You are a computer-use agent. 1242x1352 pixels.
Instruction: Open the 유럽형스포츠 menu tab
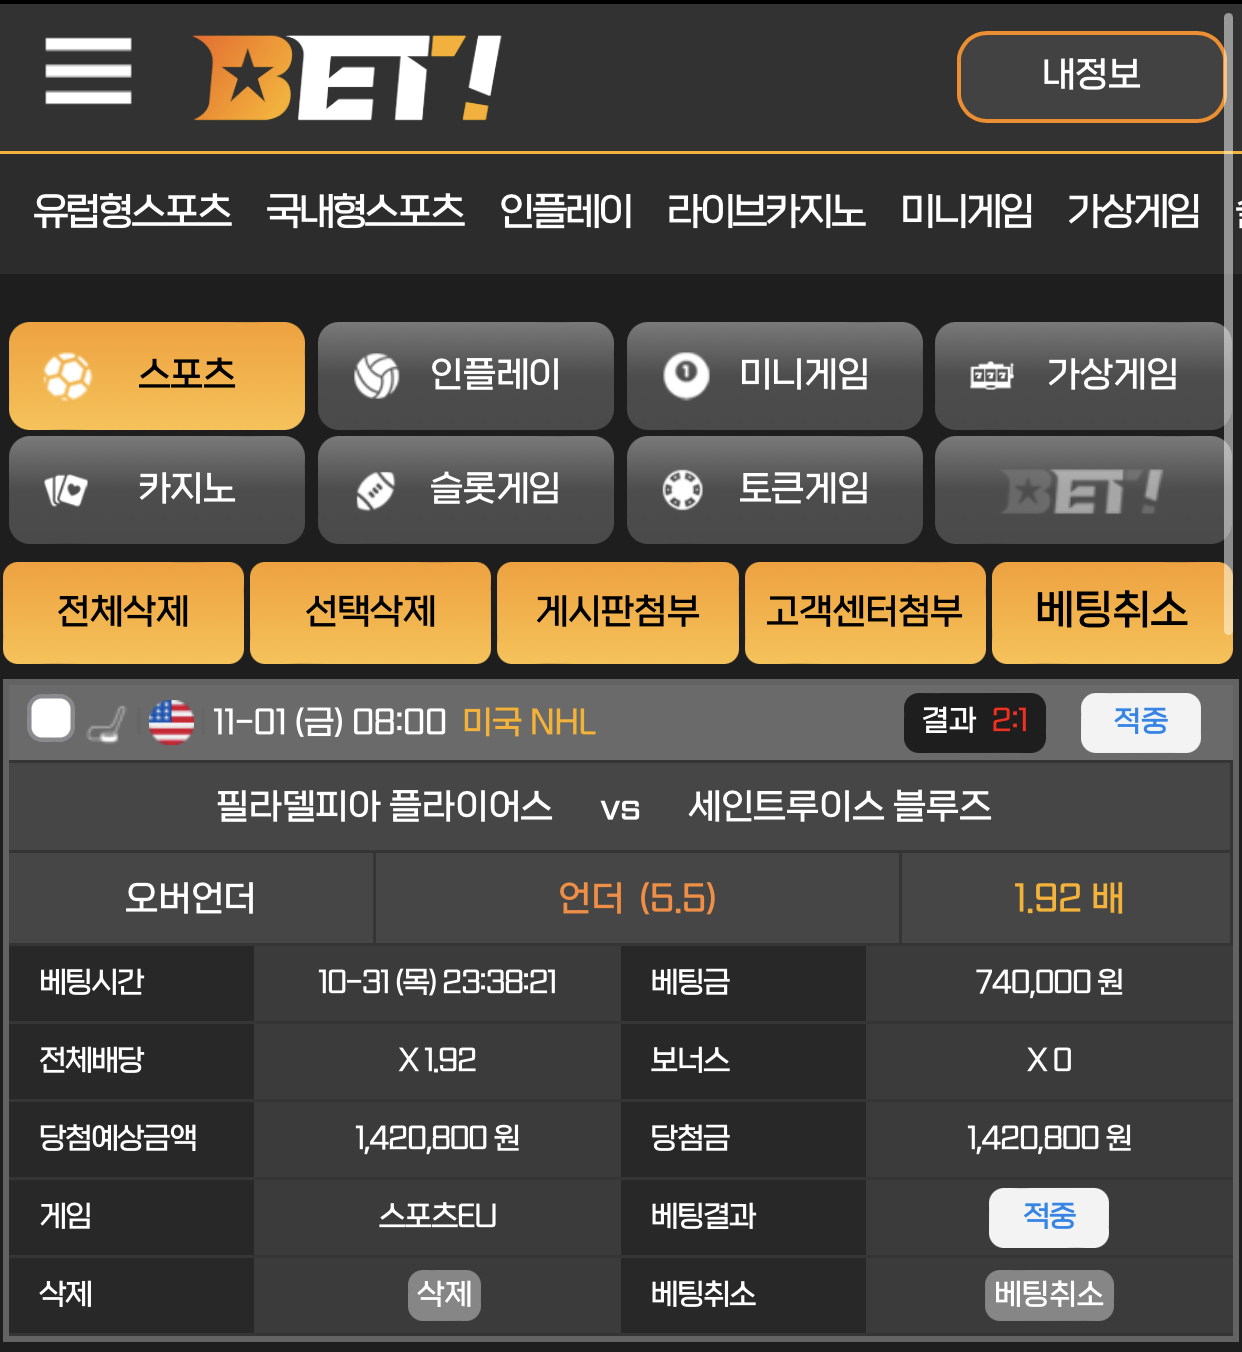pos(132,211)
